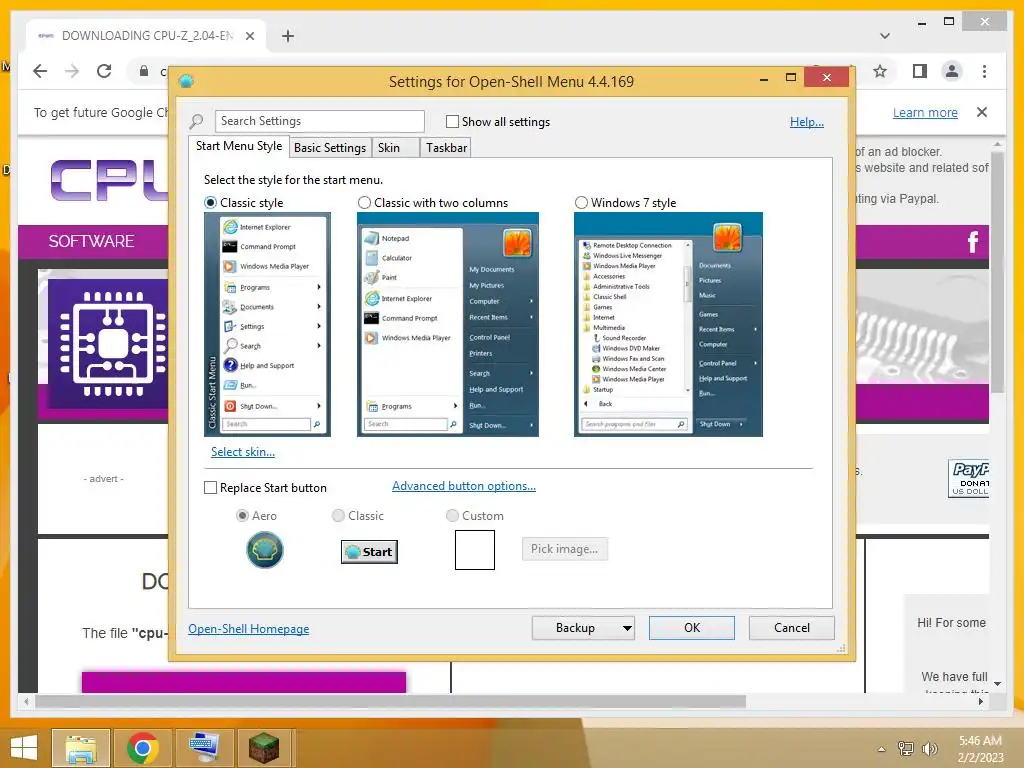Click the PayPal donate image on webpage

point(968,479)
